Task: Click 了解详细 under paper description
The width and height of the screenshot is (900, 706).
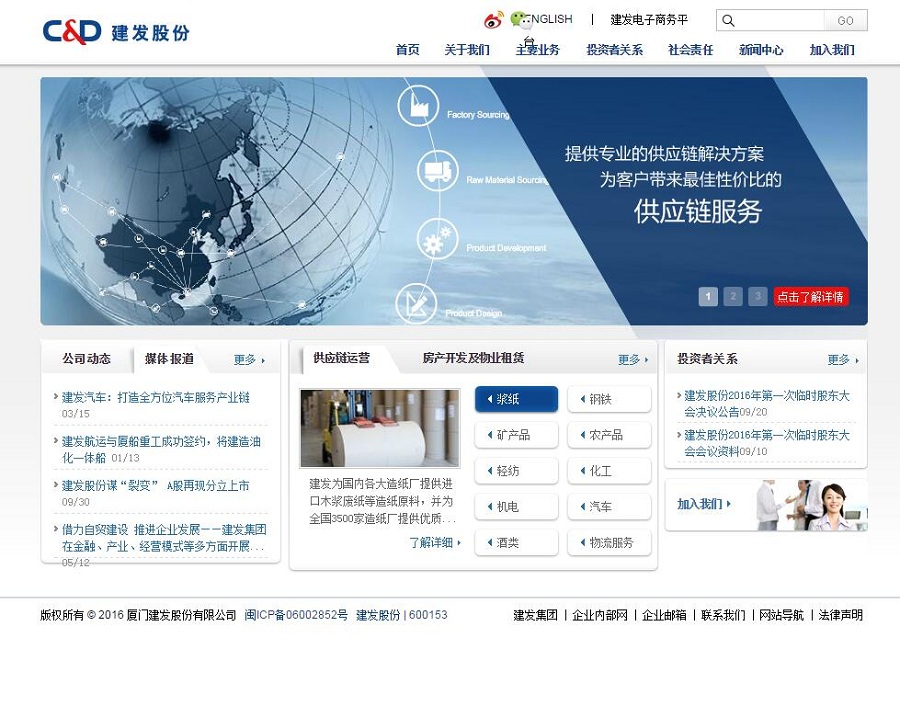Action: point(435,542)
